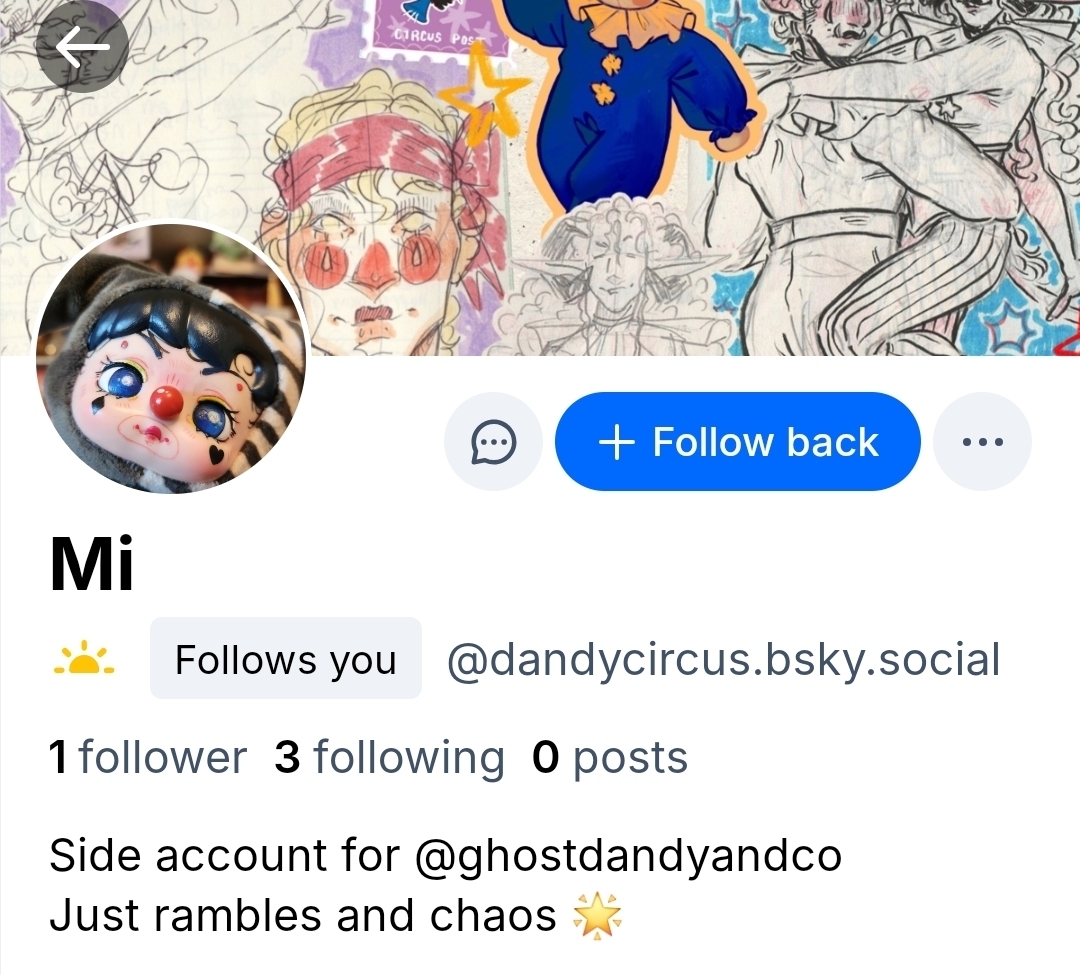The width and height of the screenshot is (1080, 975).
Task: Open the 3 following list
Action: tap(389, 758)
